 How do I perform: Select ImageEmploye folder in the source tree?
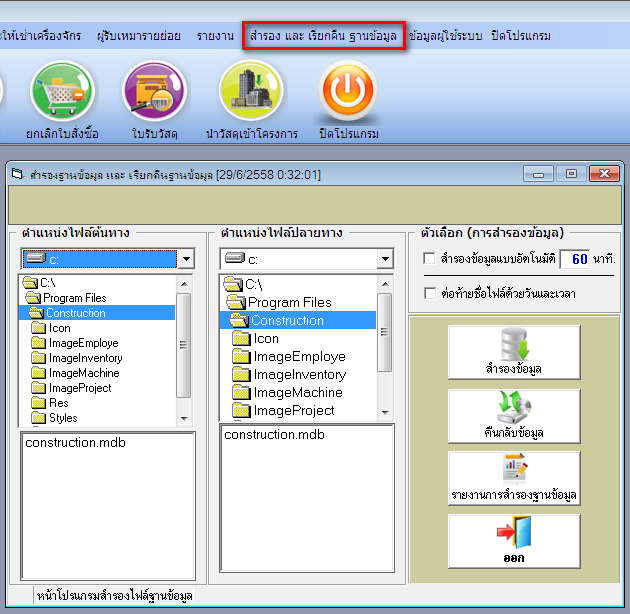[x=75, y=343]
